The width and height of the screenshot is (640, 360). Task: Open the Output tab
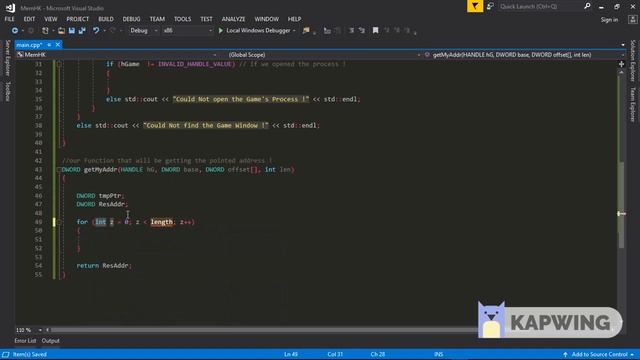51,341
